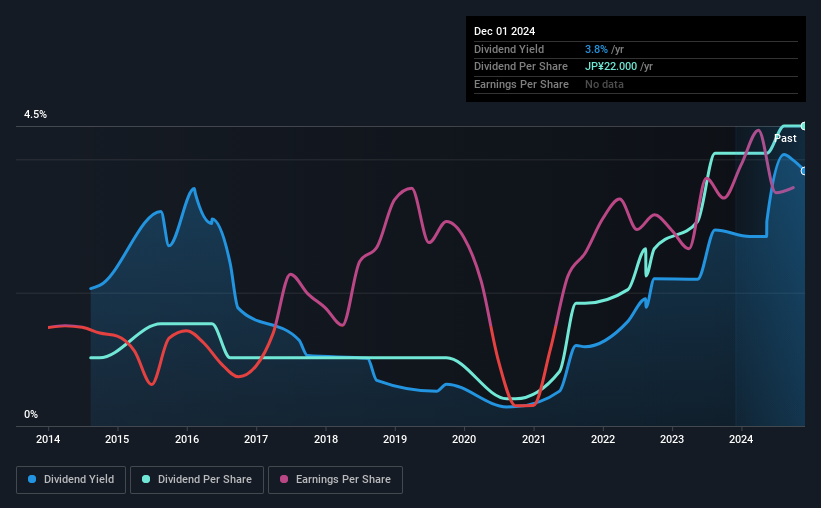Image resolution: width=821 pixels, height=508 pixels.
Task: Click the 4.5% y-axis label
Action: [x=35, y=114]
